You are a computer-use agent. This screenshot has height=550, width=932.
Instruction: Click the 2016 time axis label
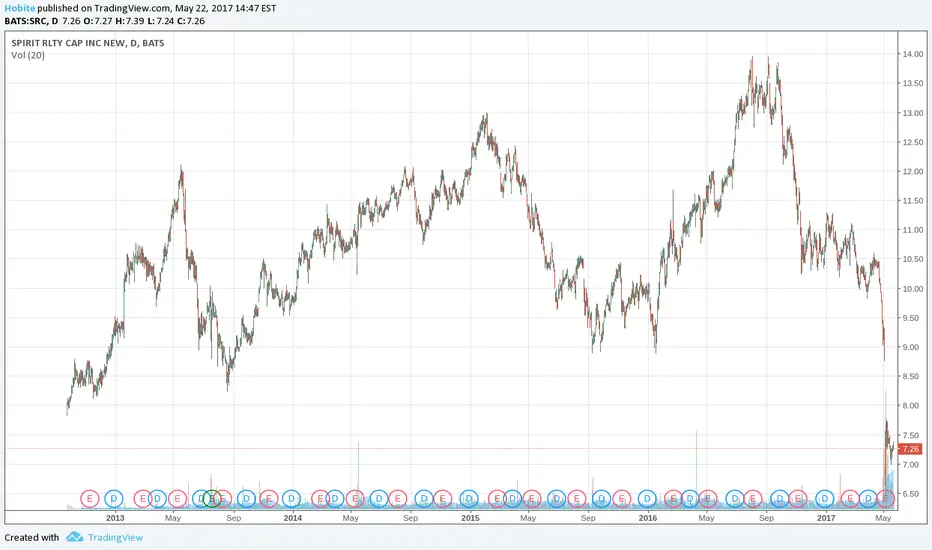click(648, 518)
